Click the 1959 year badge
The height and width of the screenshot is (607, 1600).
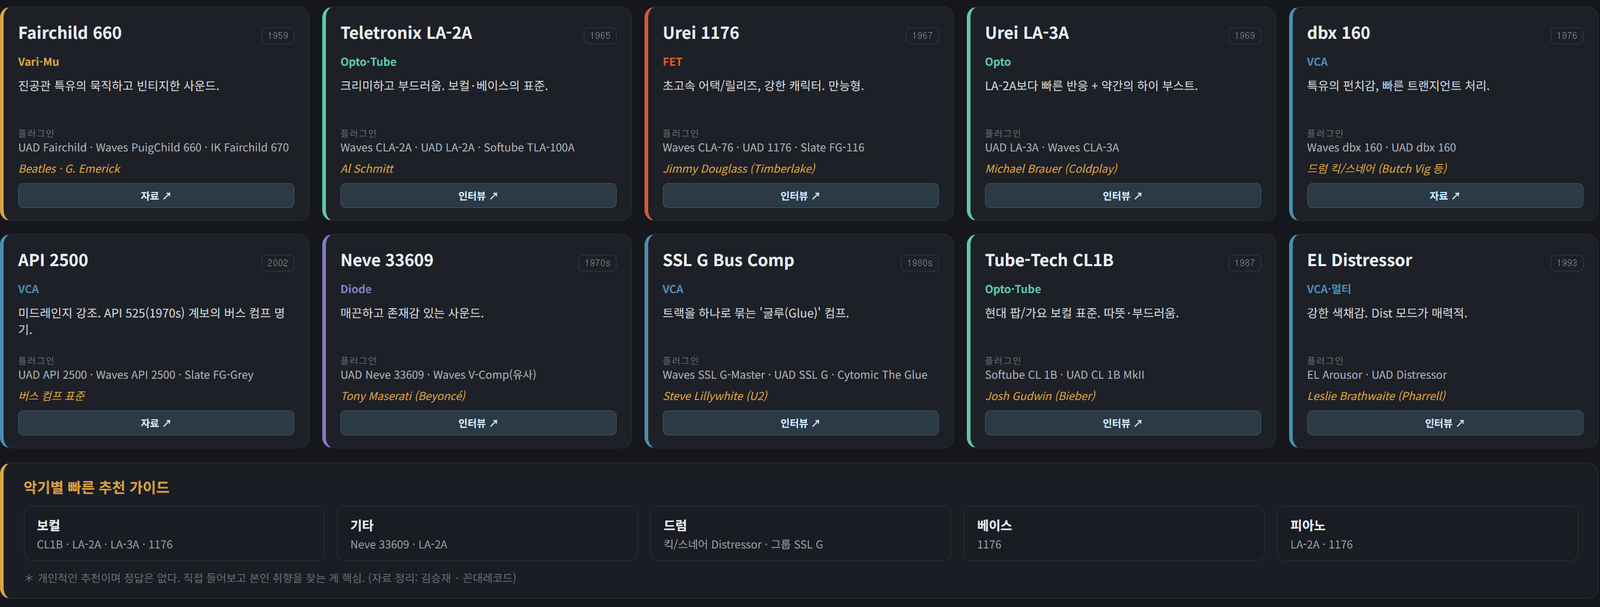pyautogui.click(x=278, y=36)
